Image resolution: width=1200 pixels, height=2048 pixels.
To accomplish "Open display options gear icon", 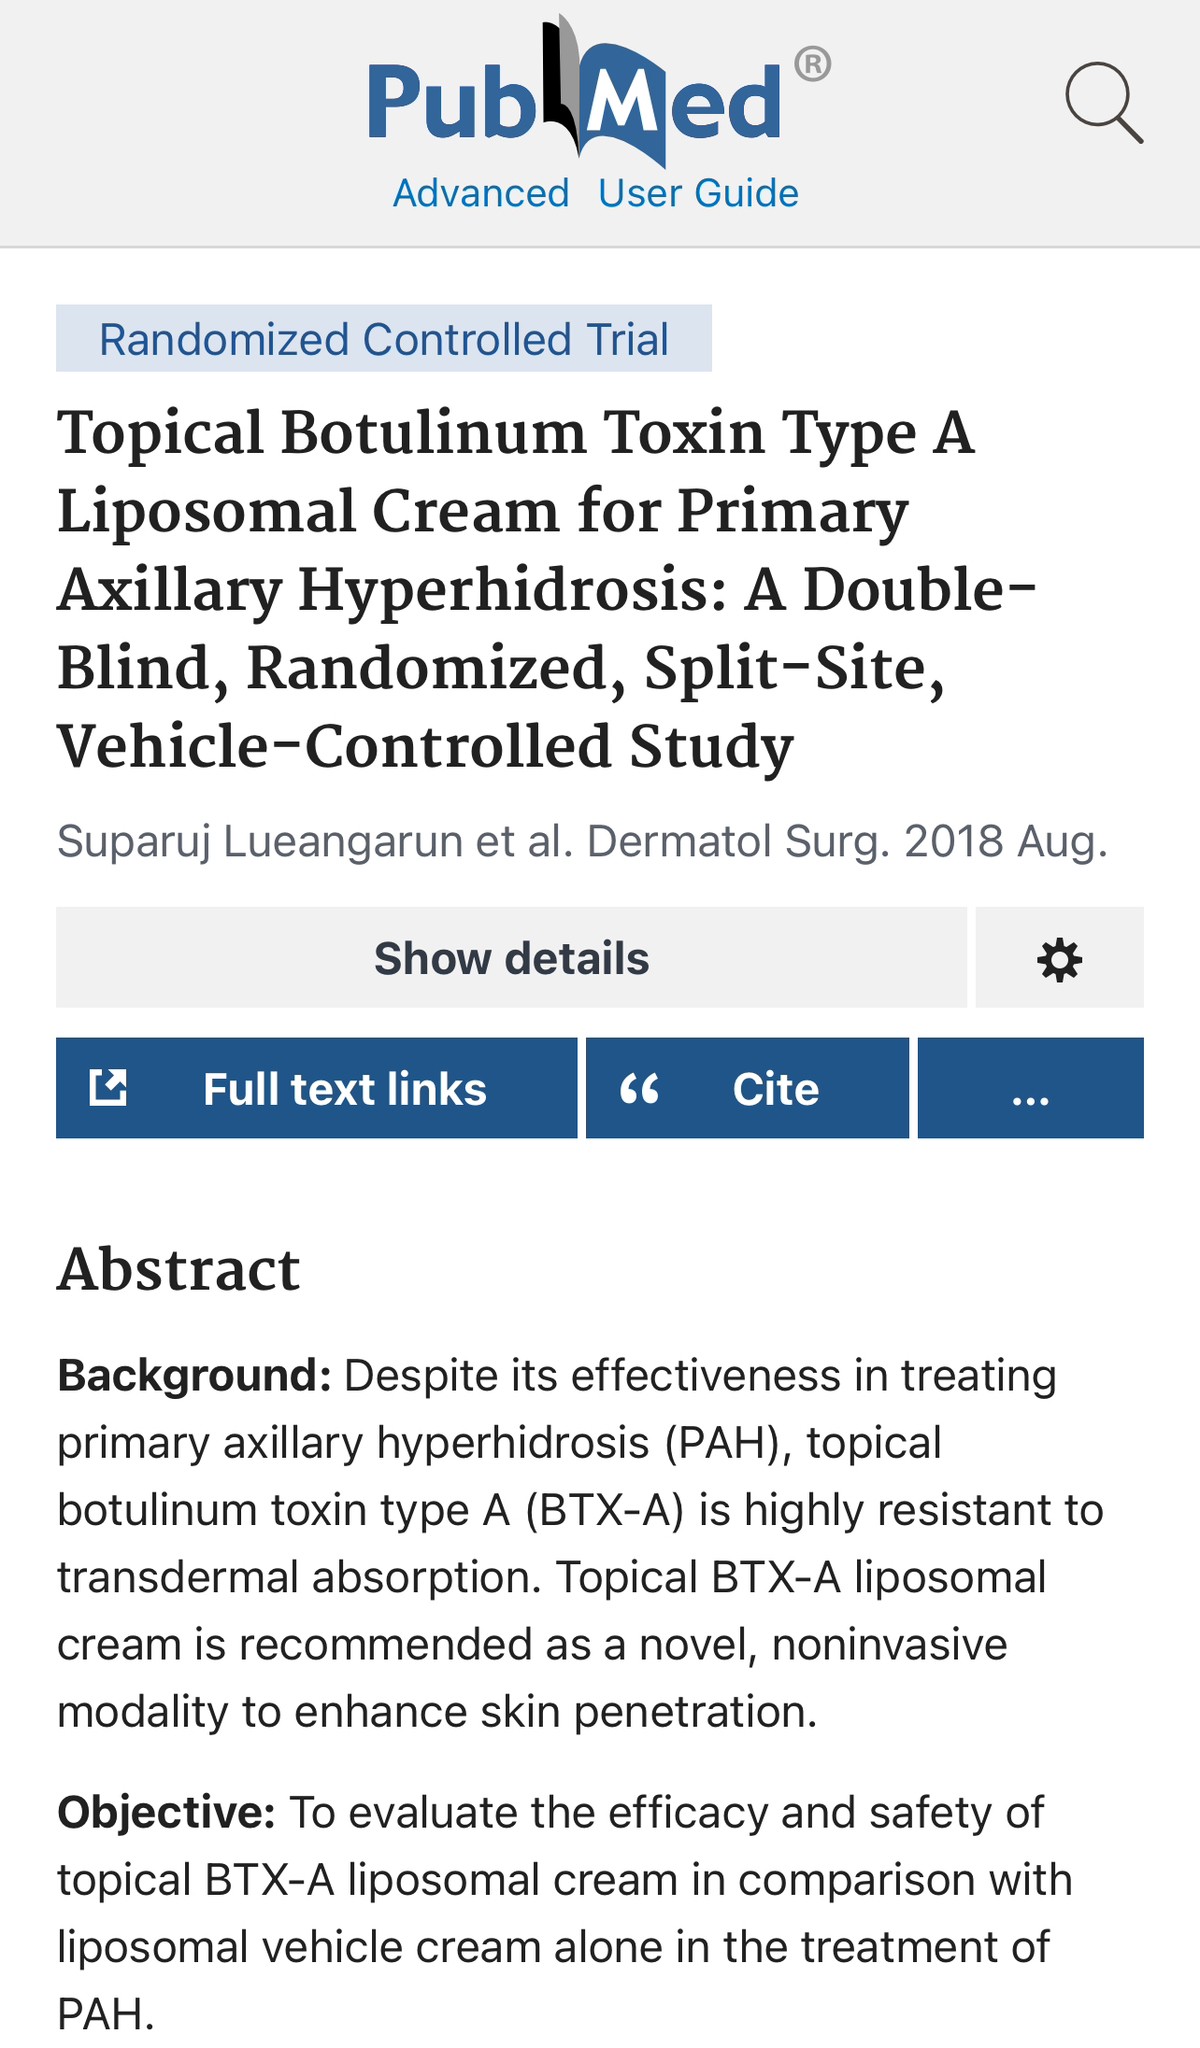I will coord(1059,959).
